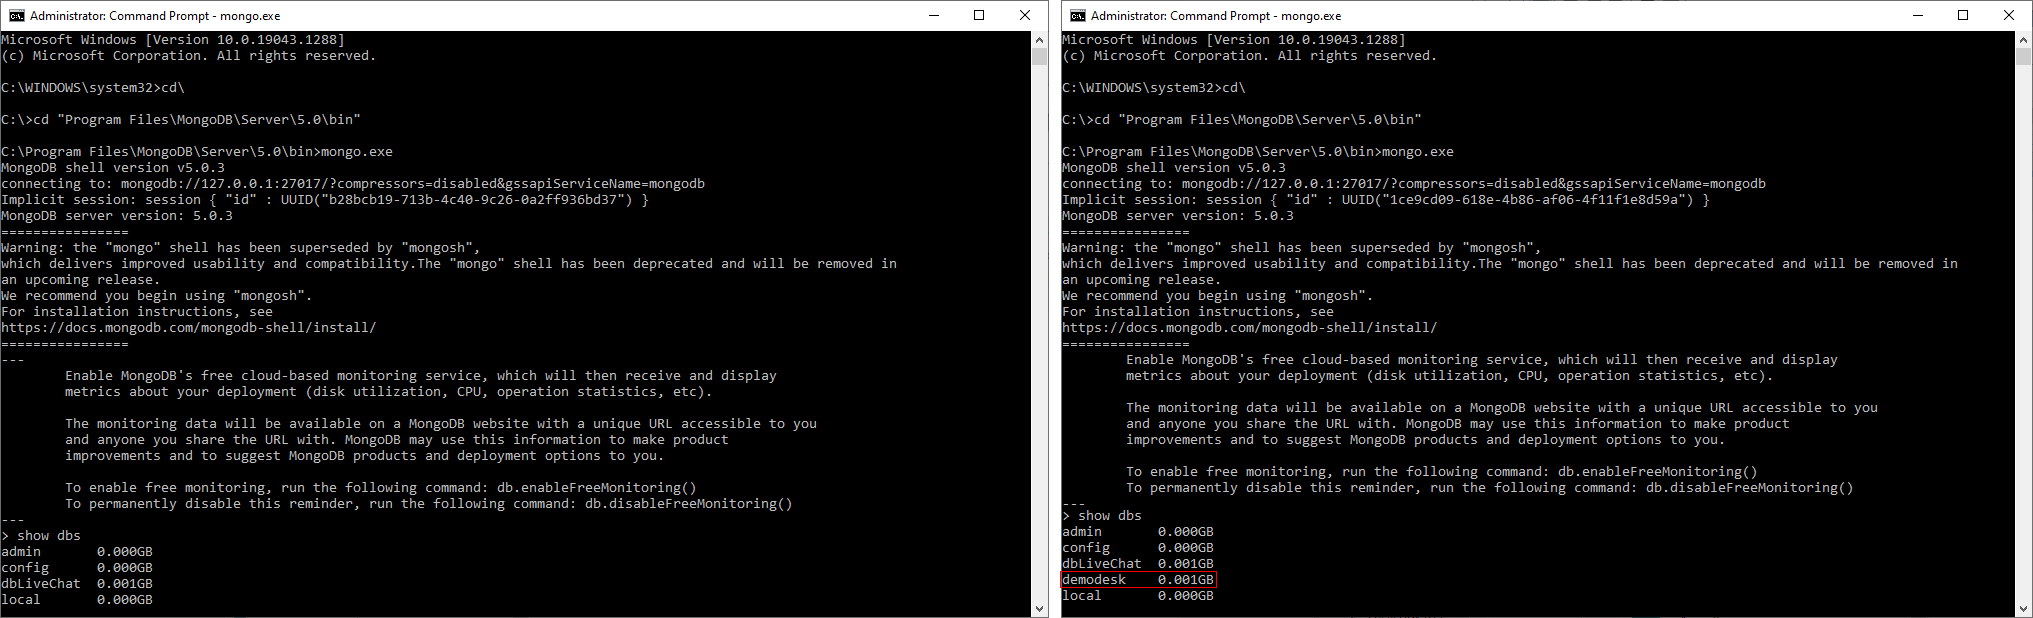Click 'MongoDB shell version v5.0.3' in left window

pyautogui.click(x=113, y=168)
